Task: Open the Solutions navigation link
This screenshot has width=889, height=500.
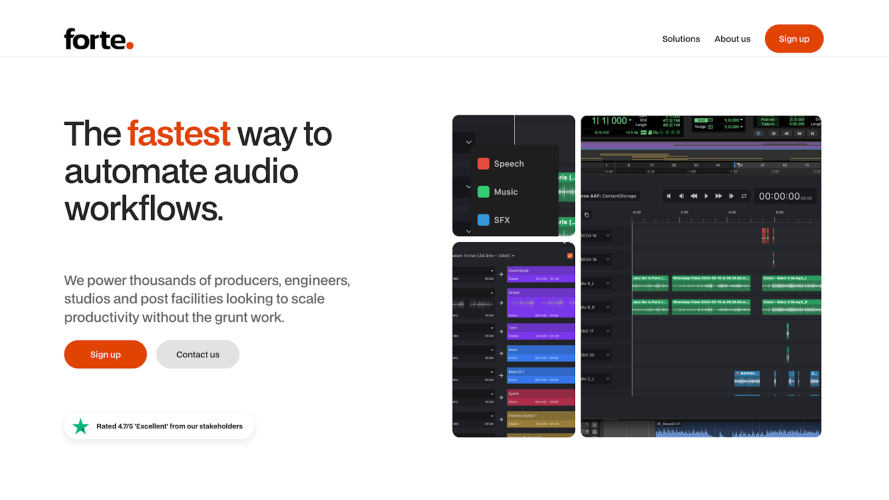Action: (x=681, y=39)
